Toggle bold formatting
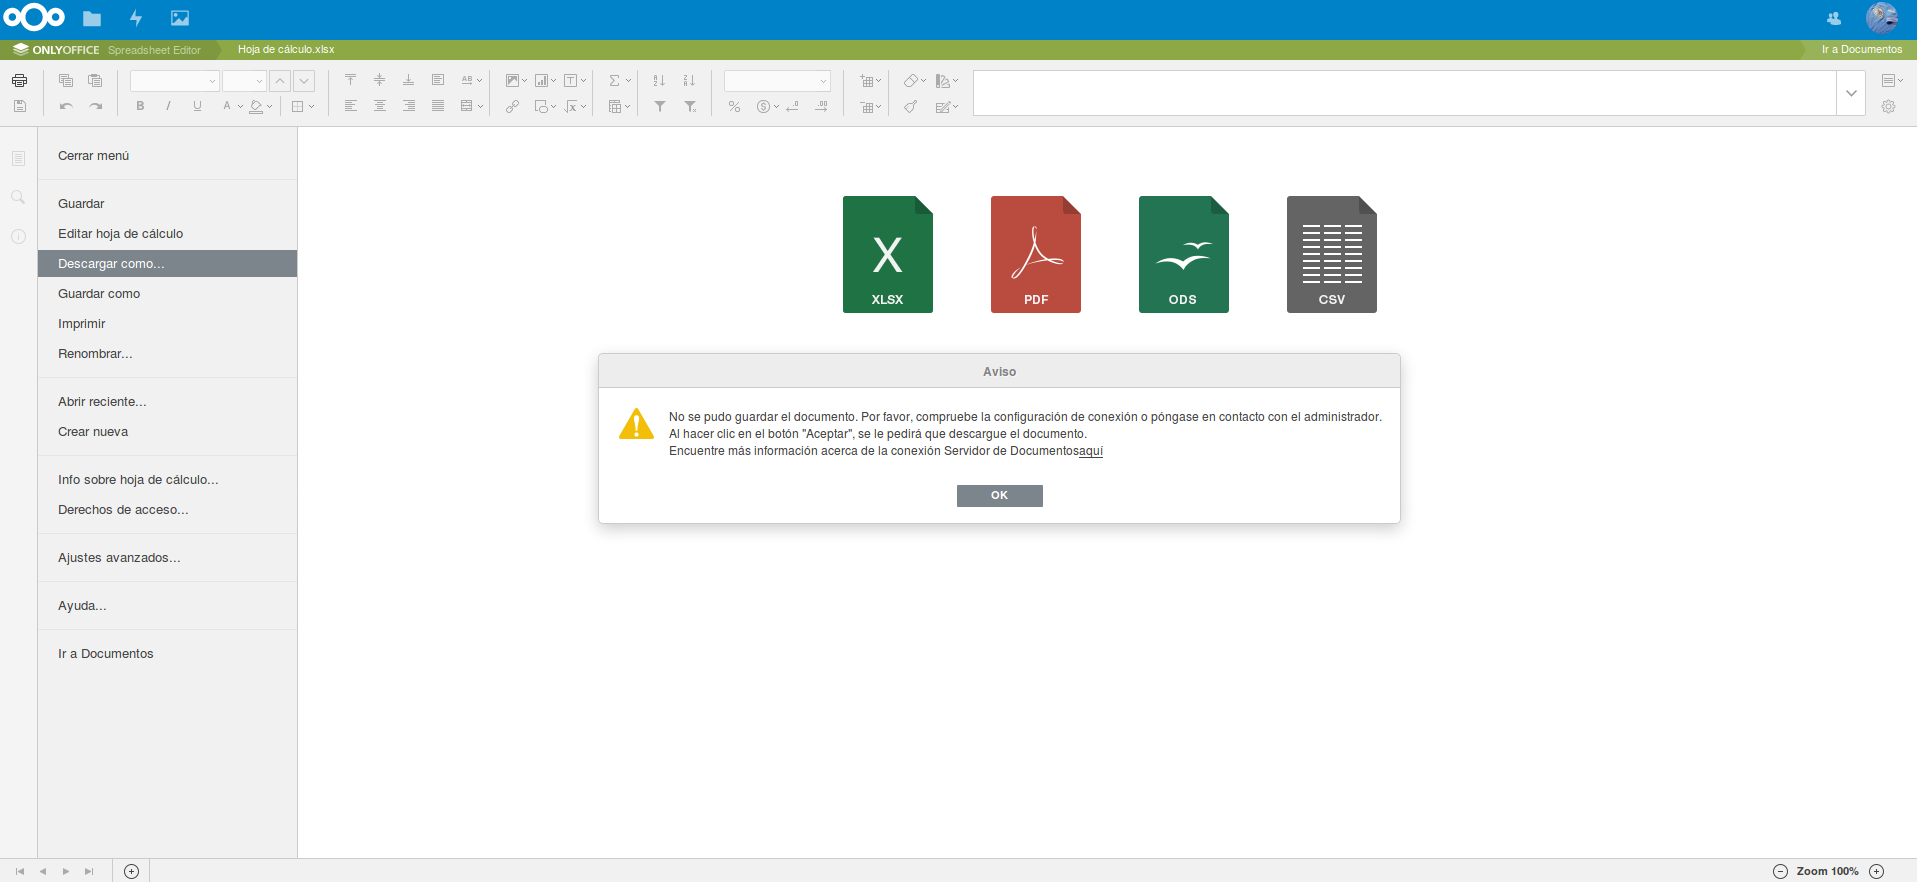This screenshot has height=882, width=1917. [x=140, y=106]
